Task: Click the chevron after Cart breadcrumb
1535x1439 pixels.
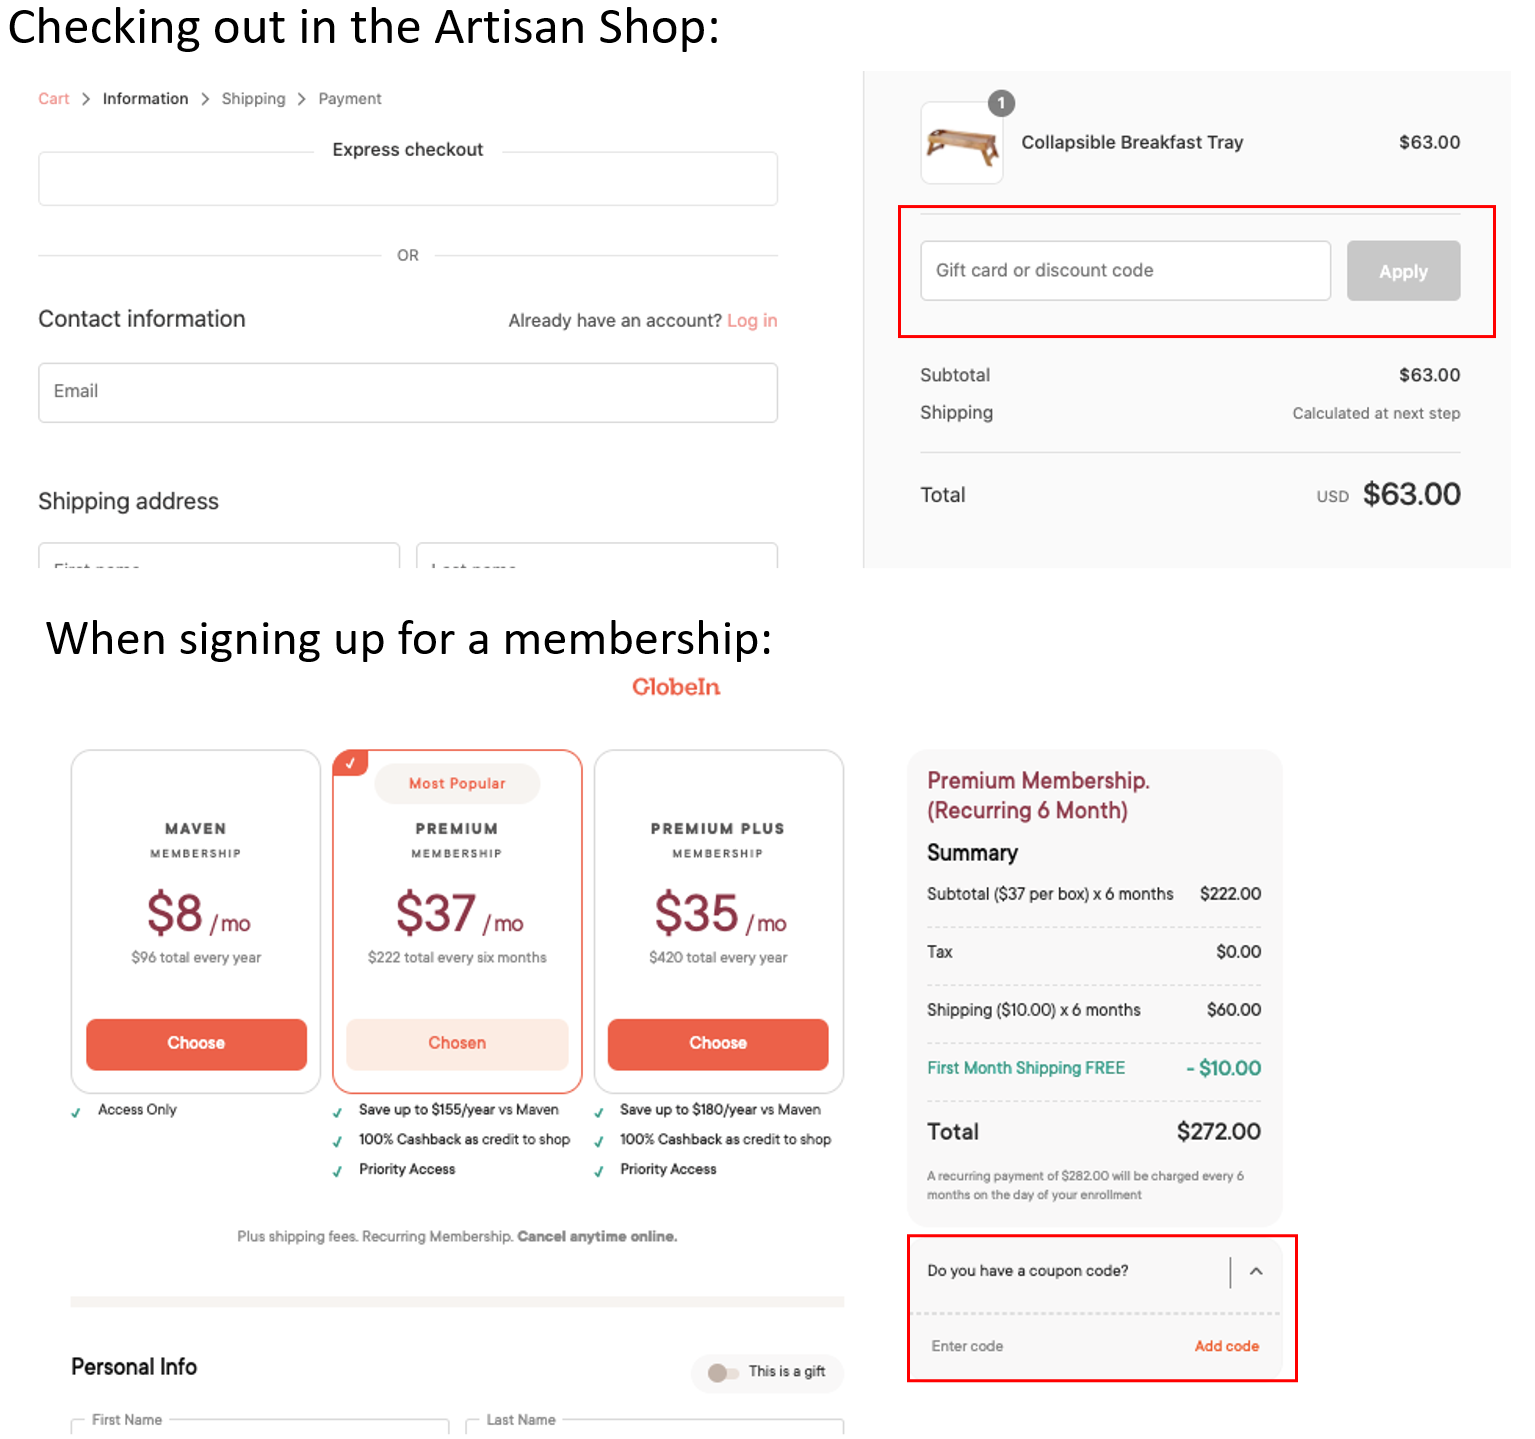Action: click(x=86, y=99)
